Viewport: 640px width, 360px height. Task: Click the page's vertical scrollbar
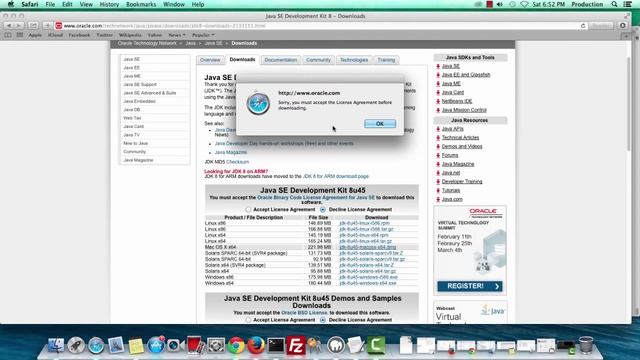(629, 104)
